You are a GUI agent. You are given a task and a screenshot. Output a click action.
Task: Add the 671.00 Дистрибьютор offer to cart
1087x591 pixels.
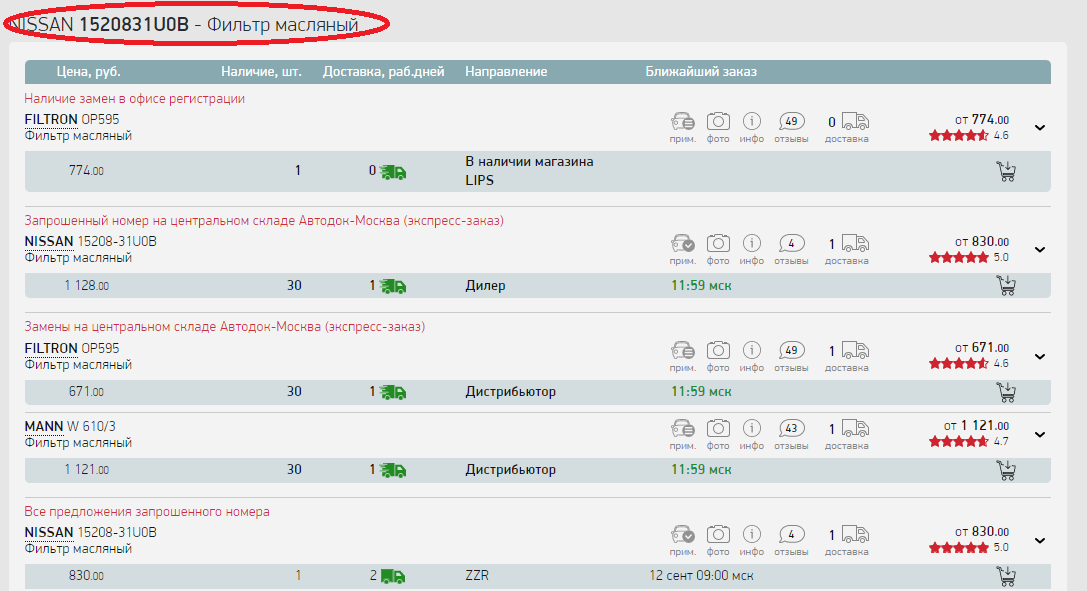click(x=1006, y=392)
